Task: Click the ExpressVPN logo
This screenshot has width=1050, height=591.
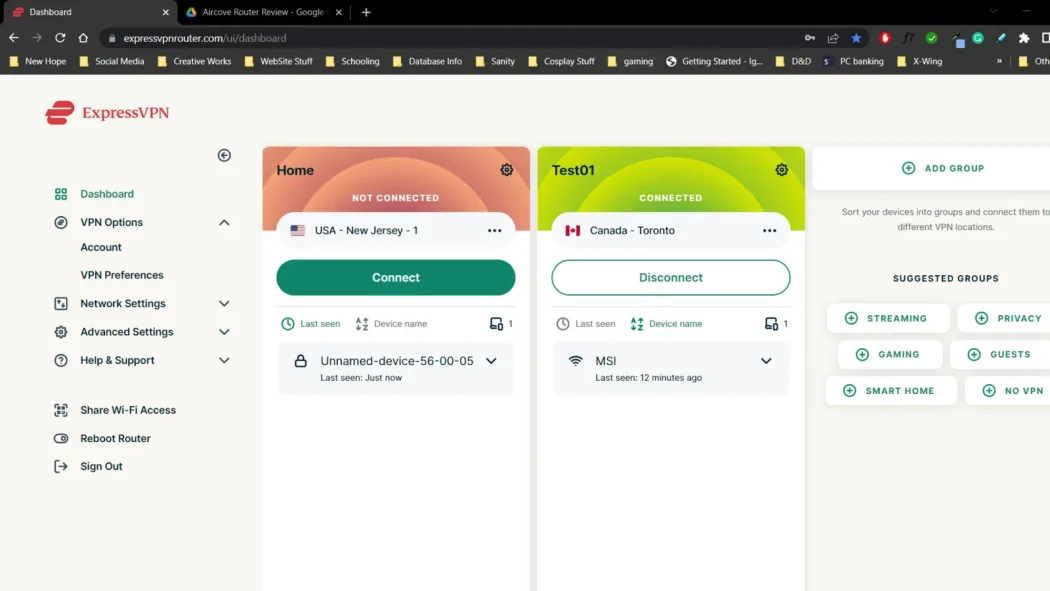Action: point(107,112)
